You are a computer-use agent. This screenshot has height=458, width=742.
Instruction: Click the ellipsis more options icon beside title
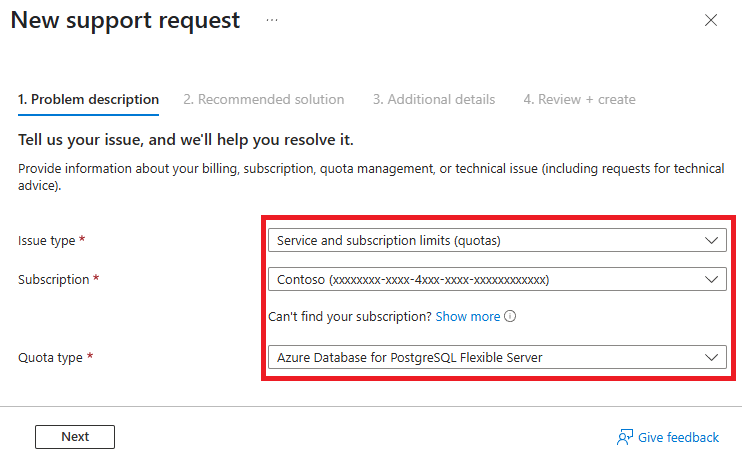(272, 20)
